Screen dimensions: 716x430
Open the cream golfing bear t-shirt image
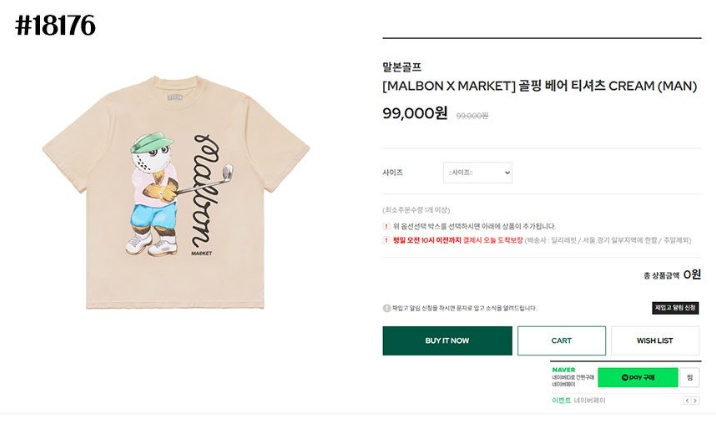pos(176,193)
